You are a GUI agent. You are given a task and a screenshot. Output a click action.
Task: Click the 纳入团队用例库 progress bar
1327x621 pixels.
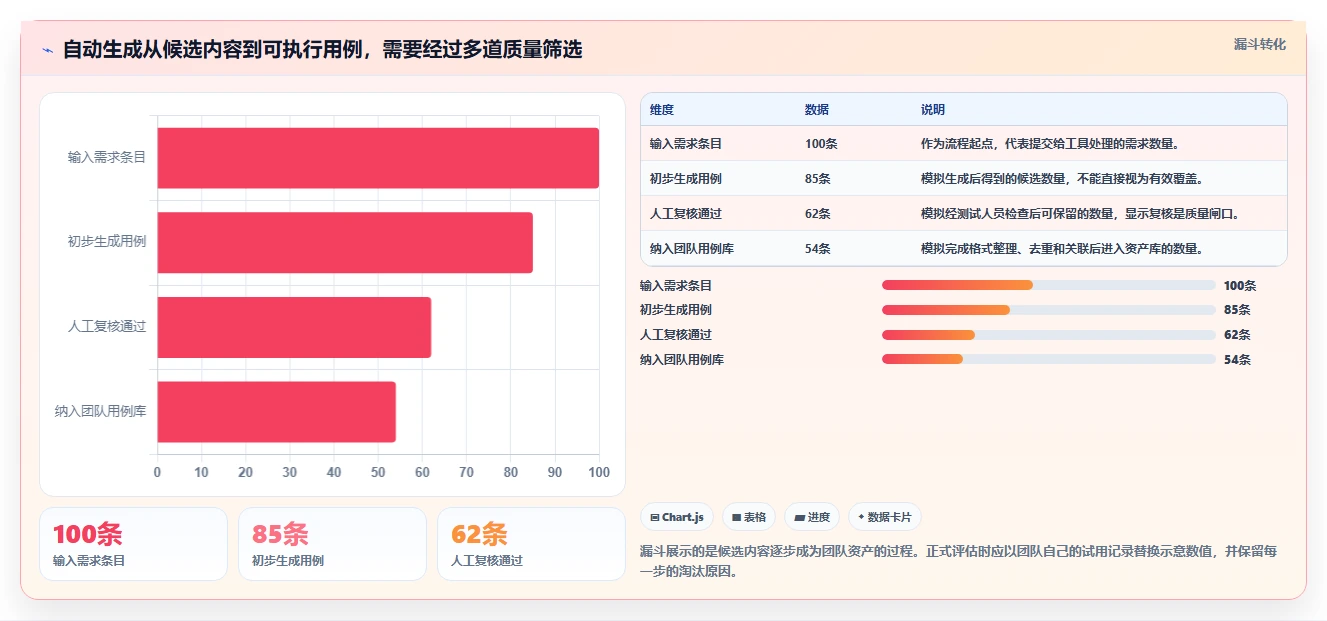tap(1049, 359)
